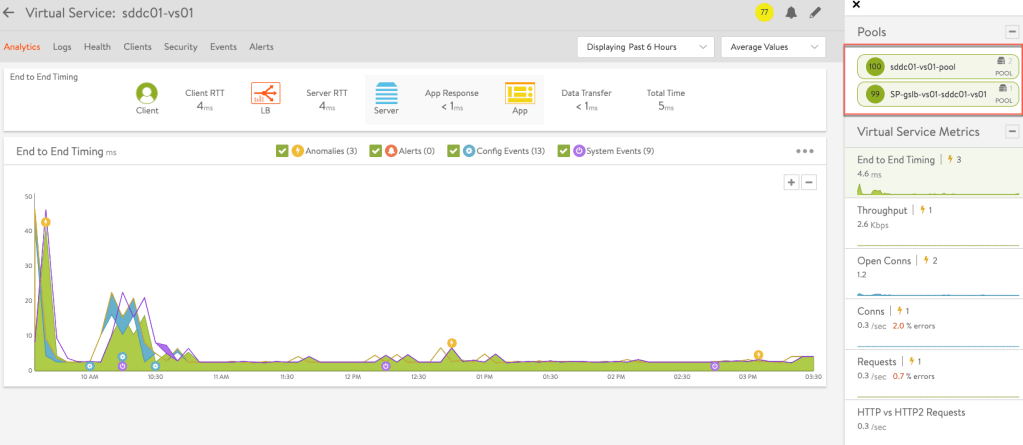Screen dimensions: 1023x445
Task: Switch to the Logs tab
Action: 62,47
